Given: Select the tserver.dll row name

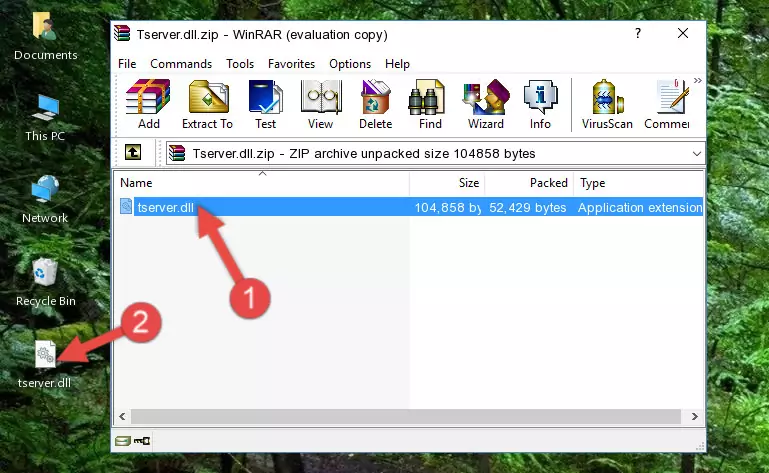Looking at the screenshot, I should click(166, 208).
